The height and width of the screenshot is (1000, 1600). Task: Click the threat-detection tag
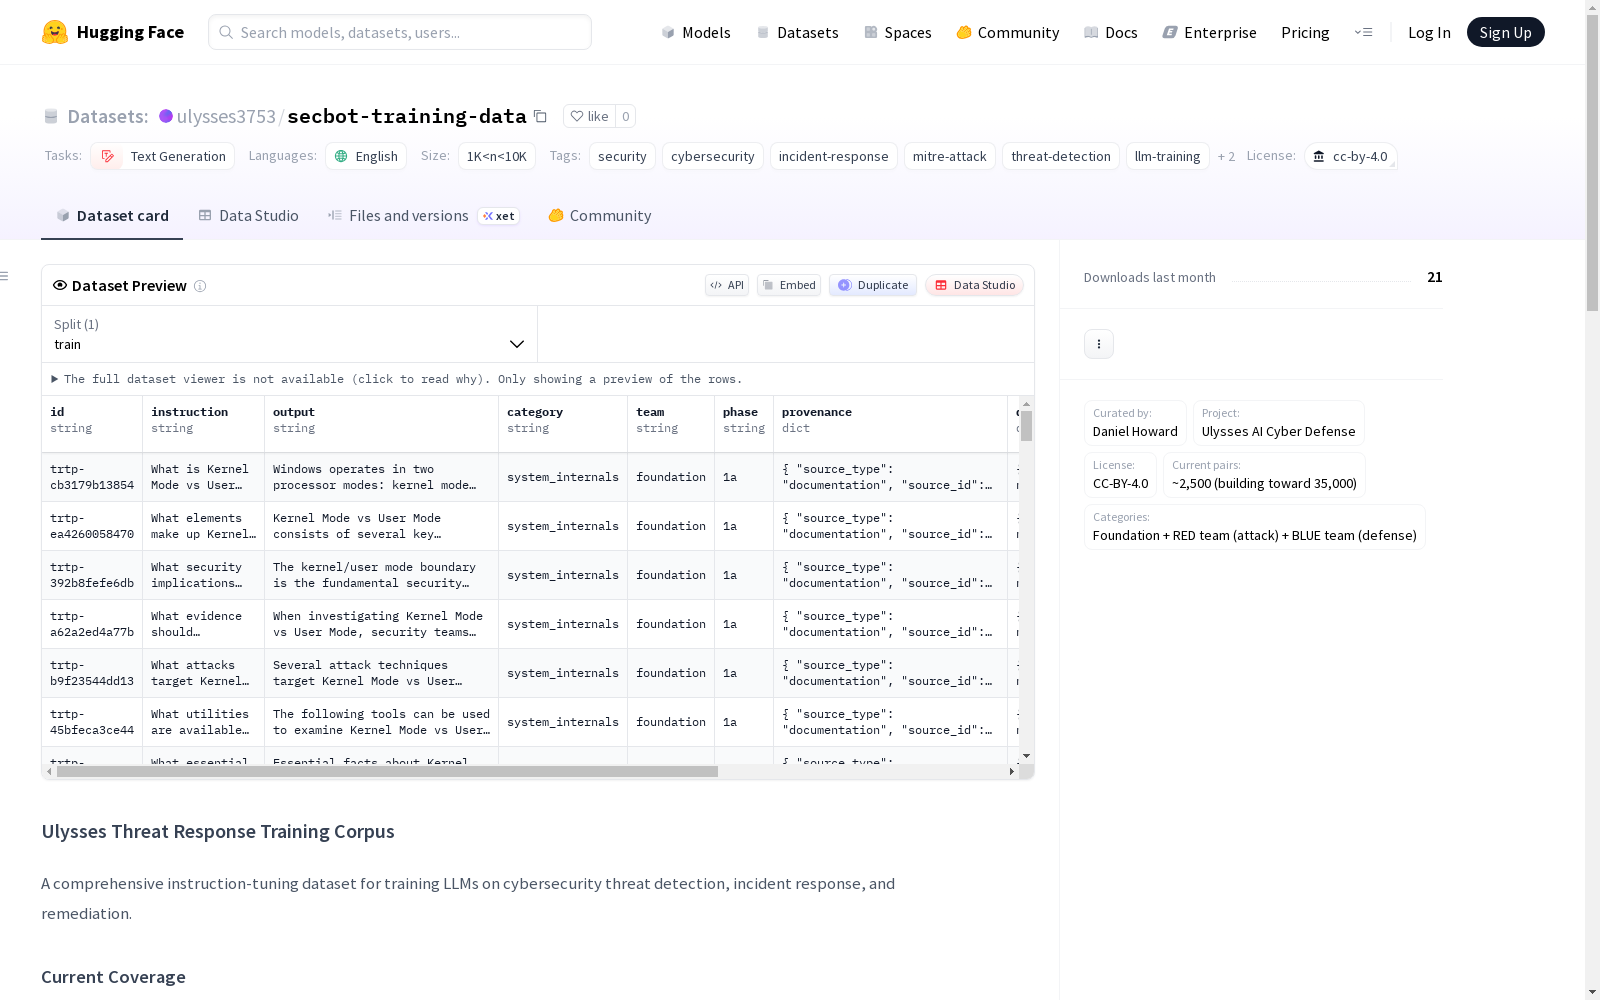[1061, 156]
